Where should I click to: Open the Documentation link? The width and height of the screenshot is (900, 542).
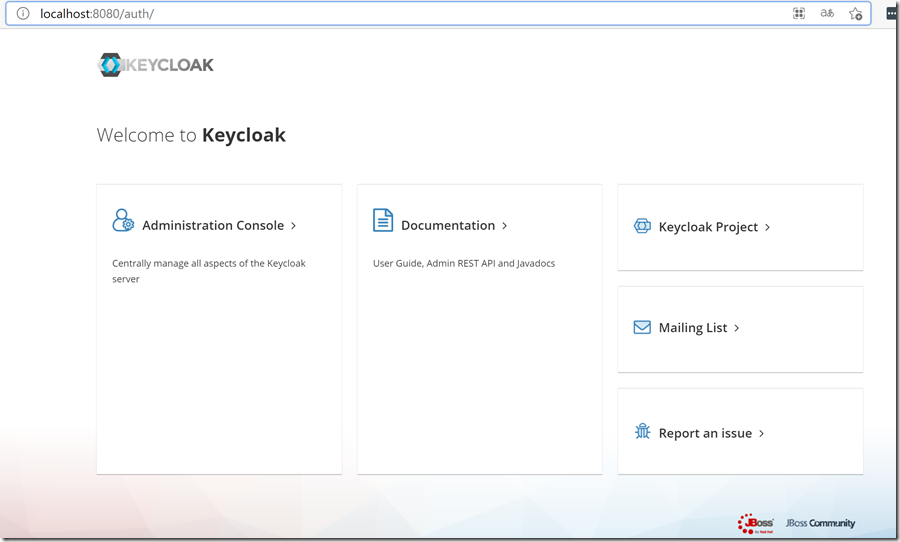tap(448, 226)
